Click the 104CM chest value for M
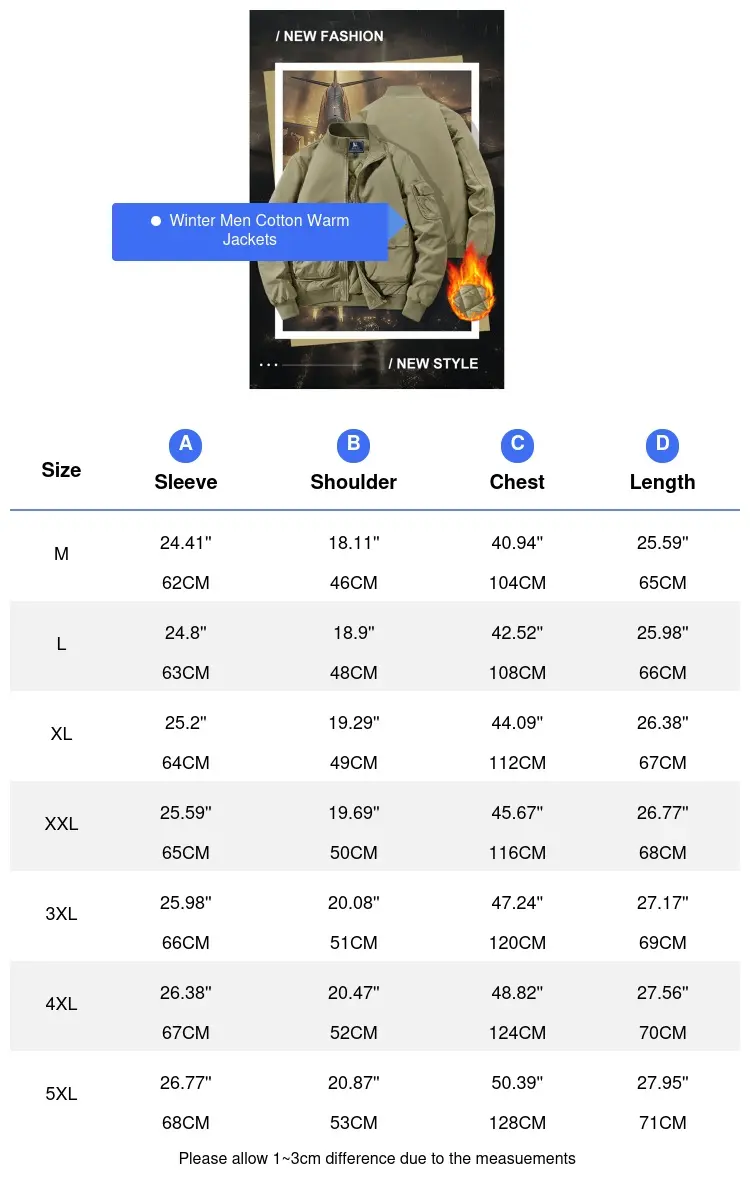Screen dimensions: 750x1200 point(517,583)
